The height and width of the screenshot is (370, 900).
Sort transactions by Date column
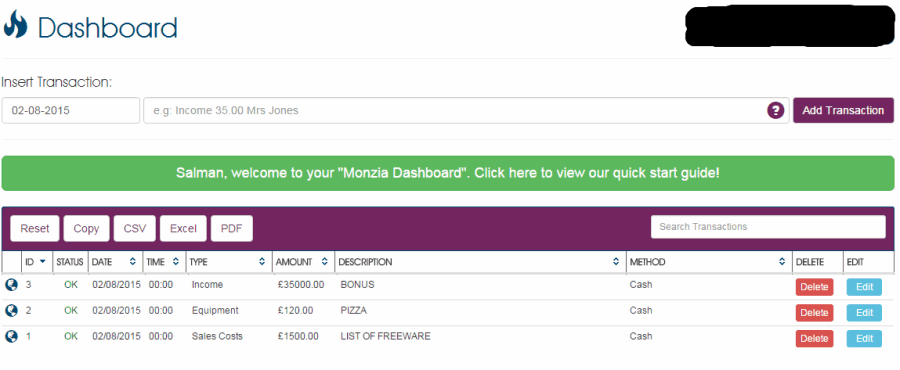coord(115,262)
